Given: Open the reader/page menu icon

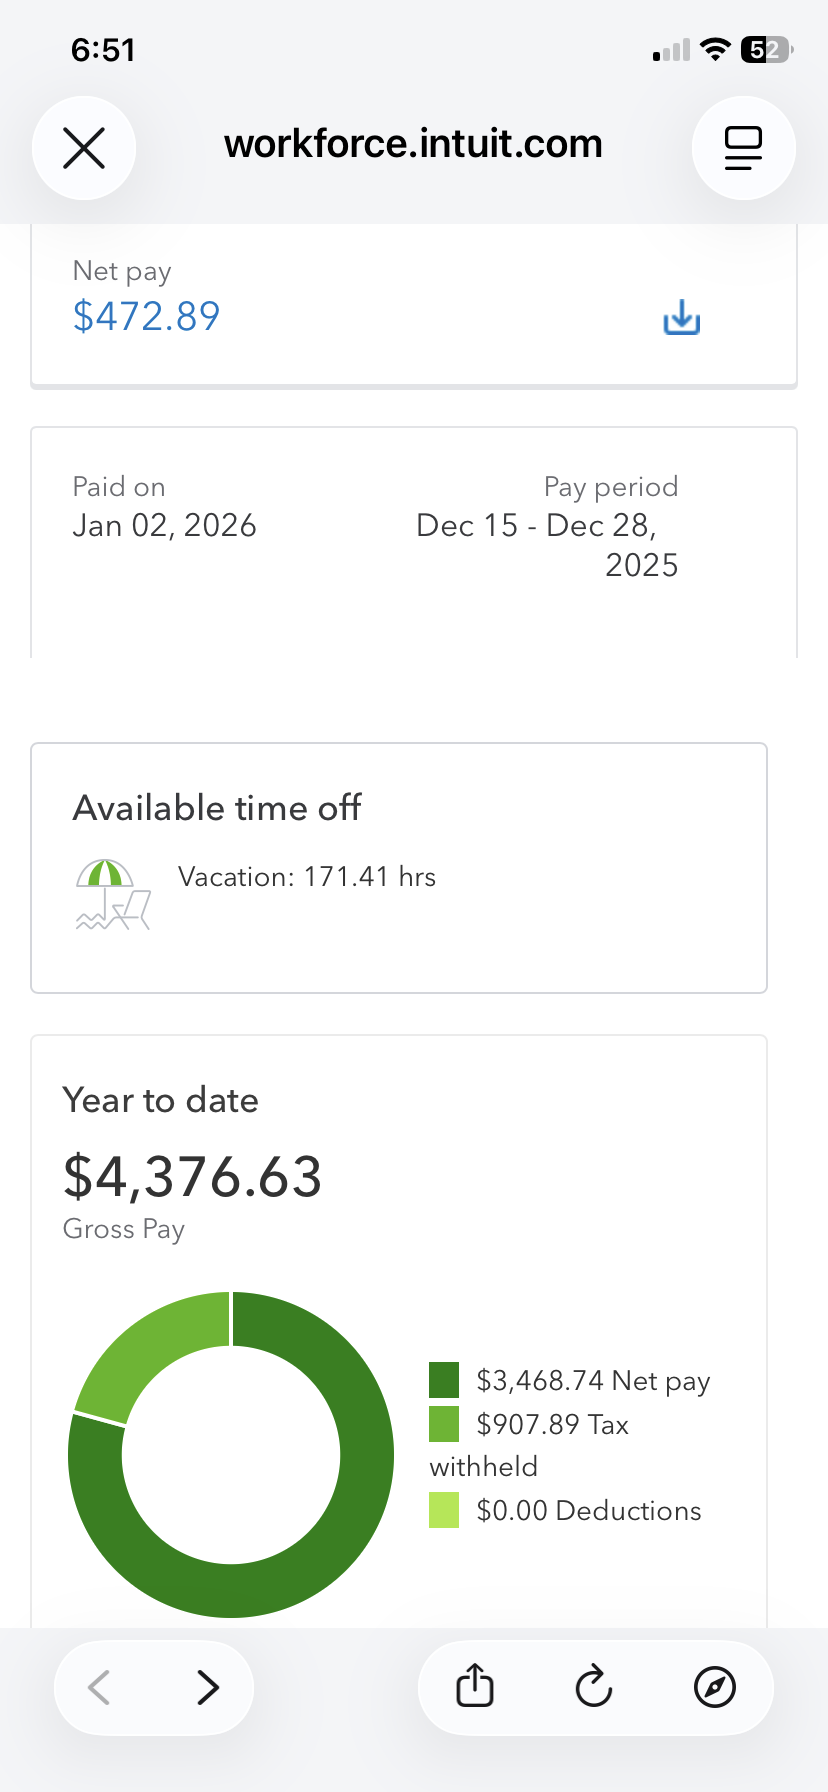Looking at the screenshot, I should tap(743, 148).
